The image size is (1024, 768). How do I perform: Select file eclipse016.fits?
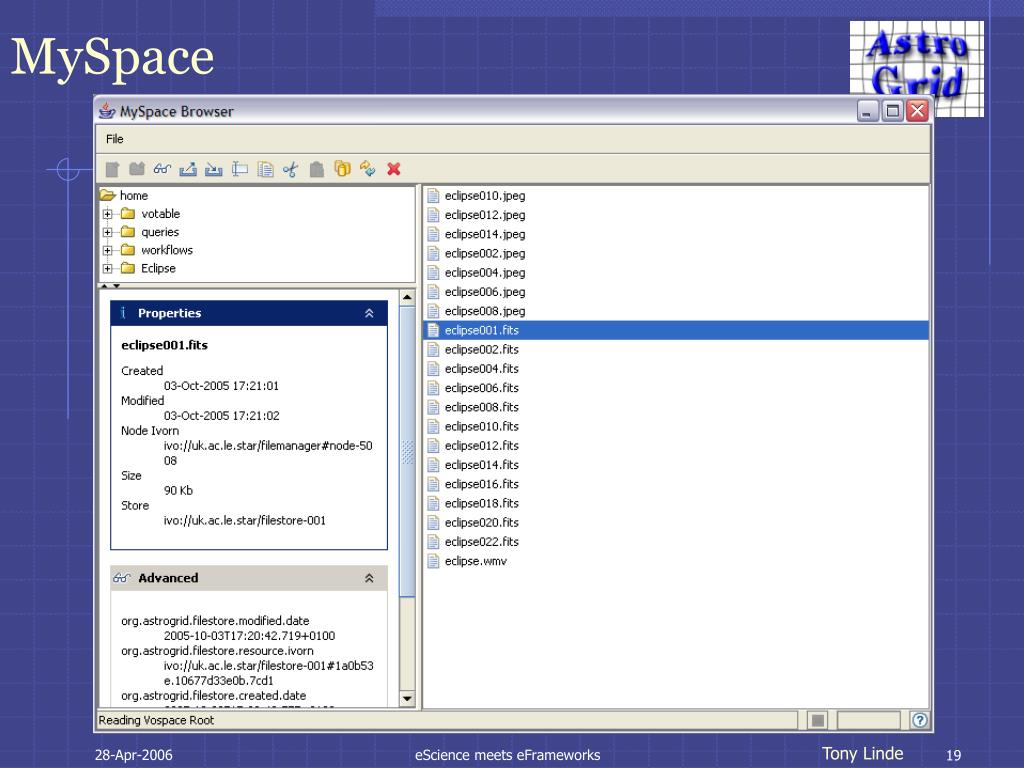(x=482, y=485)
